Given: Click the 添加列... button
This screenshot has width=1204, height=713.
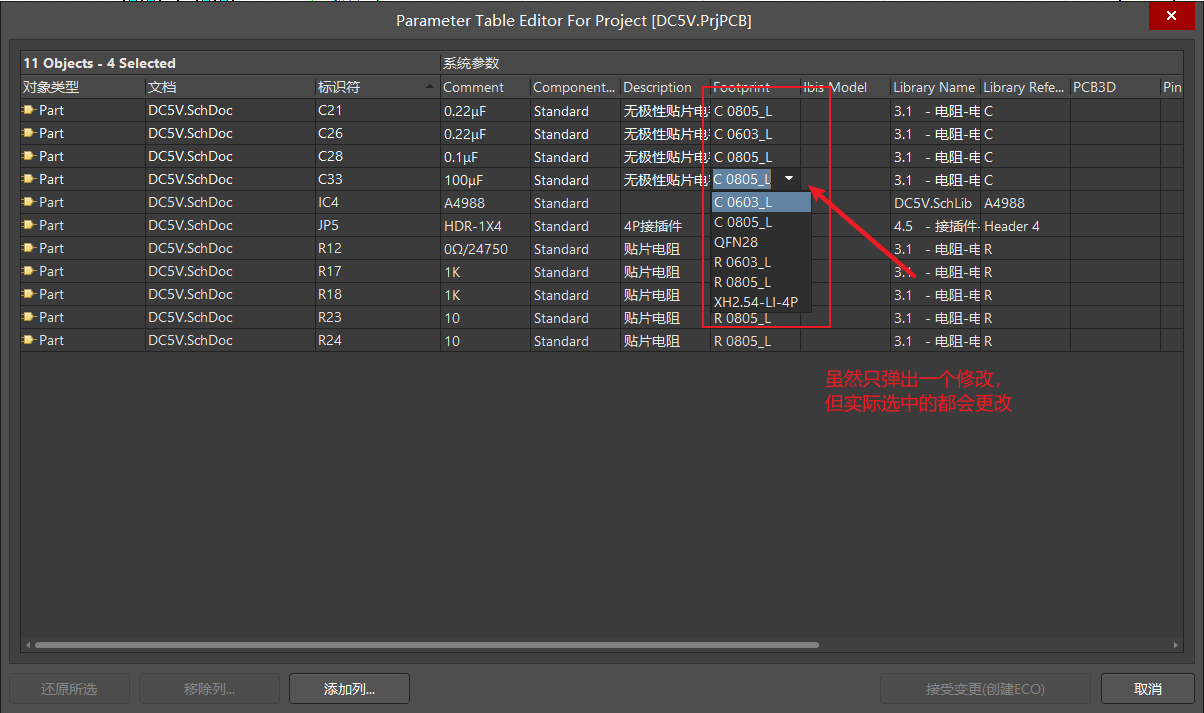Looking at the screenshot, I should (x=349, y=689).
